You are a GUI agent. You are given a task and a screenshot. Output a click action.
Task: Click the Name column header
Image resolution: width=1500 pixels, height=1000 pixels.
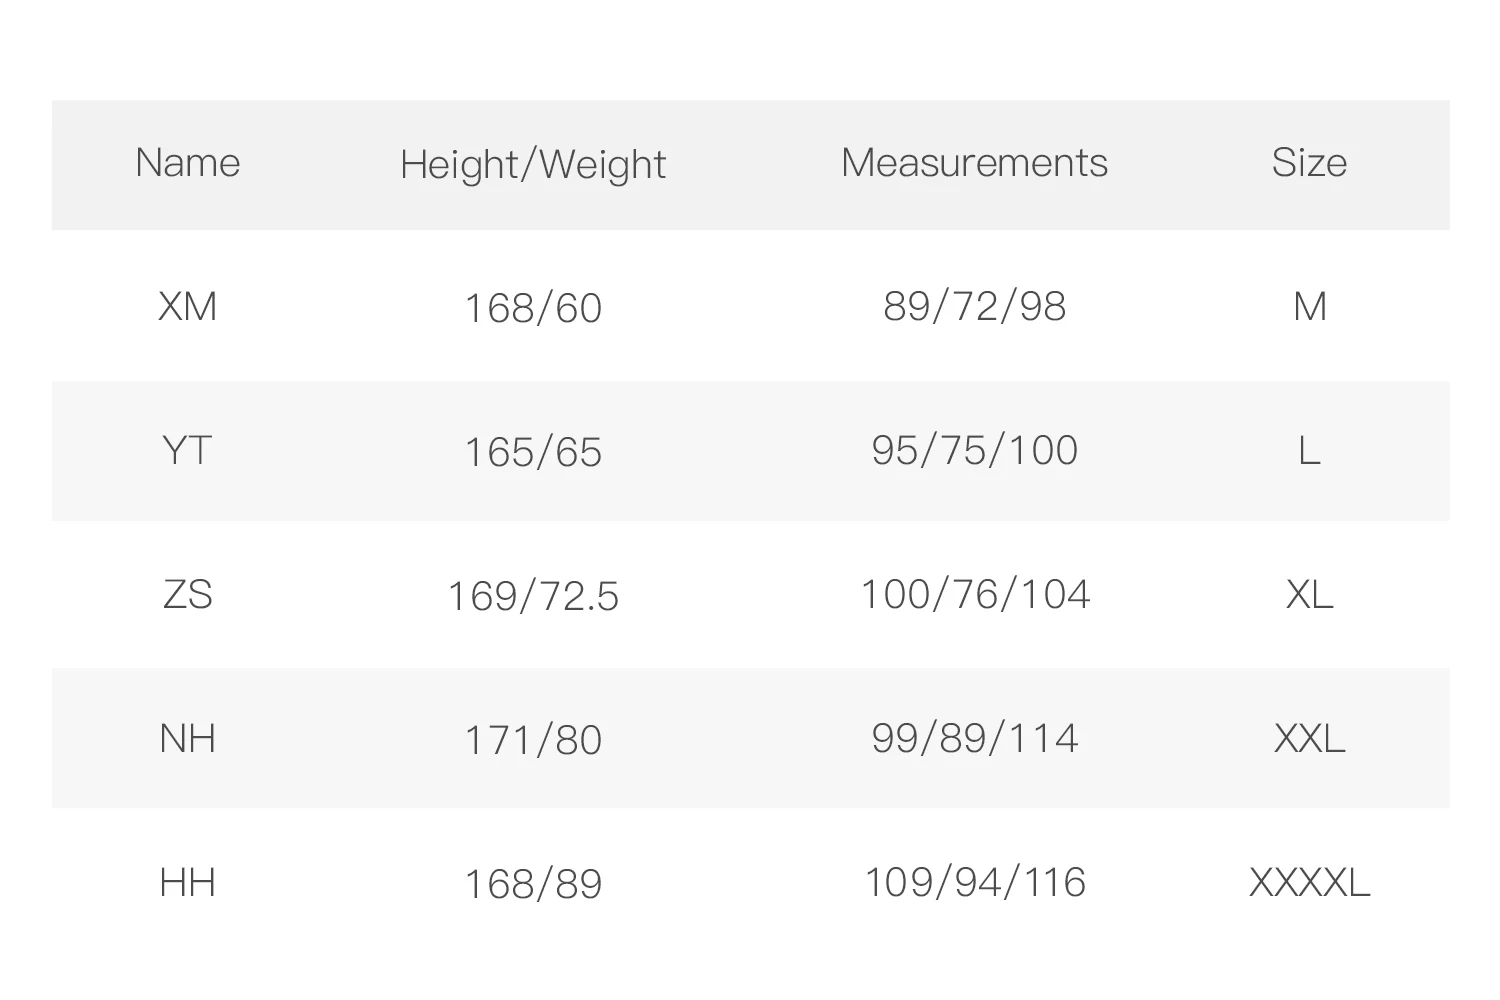pos(188,163)
